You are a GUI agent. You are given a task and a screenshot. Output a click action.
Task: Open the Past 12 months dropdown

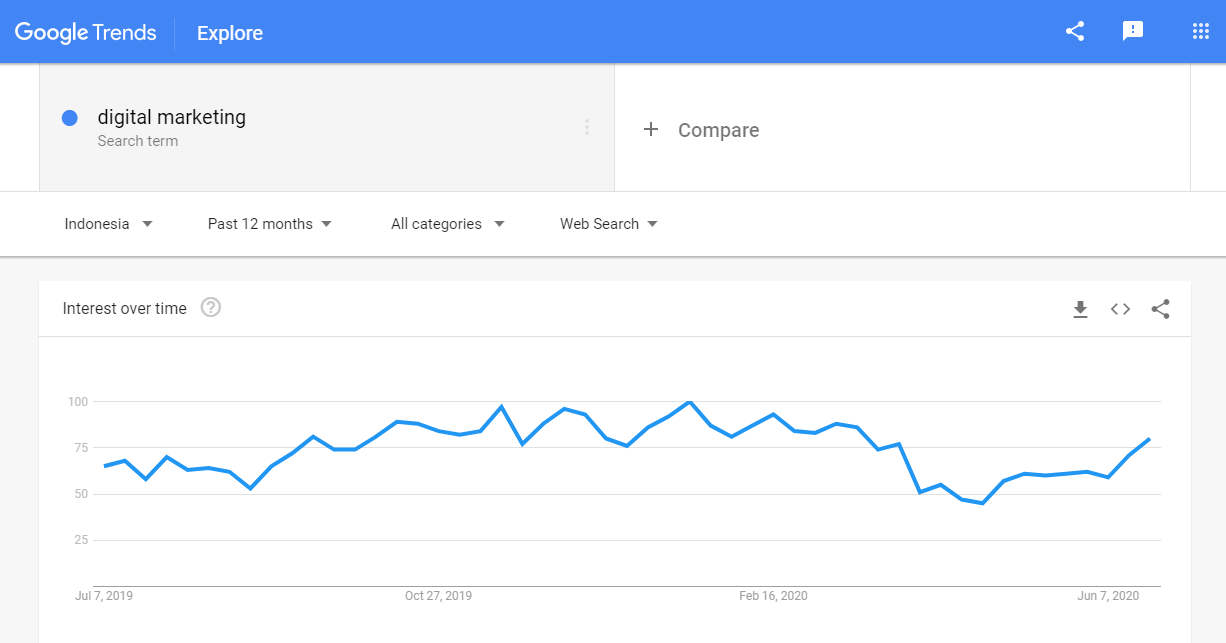pos(269,224)
